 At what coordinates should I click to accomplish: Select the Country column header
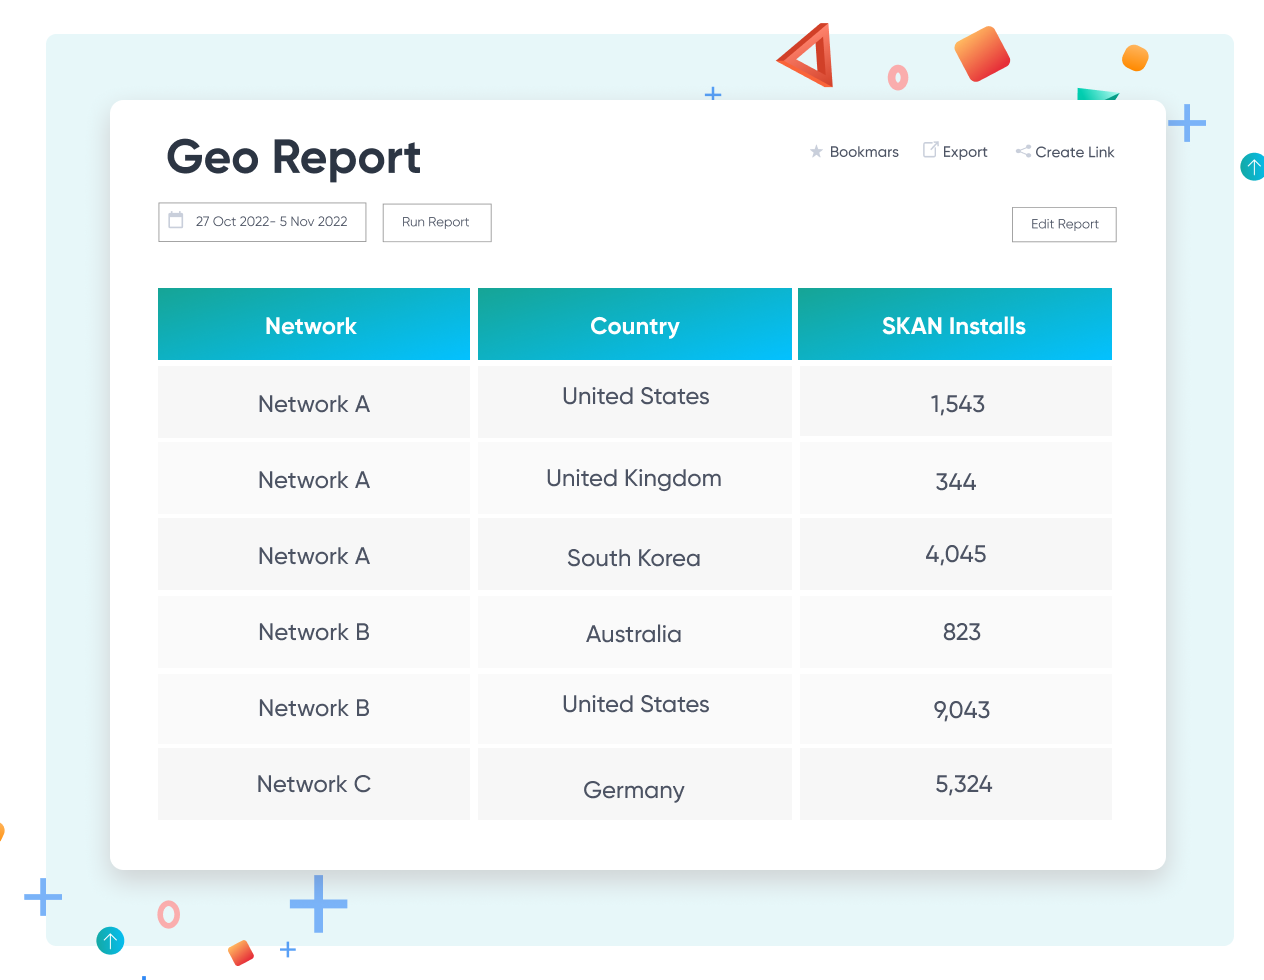[634, 325]
